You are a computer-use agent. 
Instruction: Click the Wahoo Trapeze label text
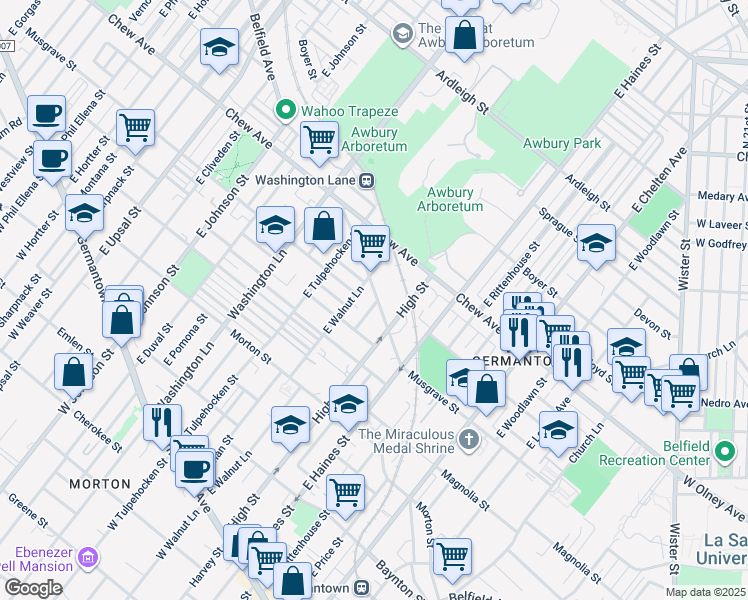coord(350,111)
